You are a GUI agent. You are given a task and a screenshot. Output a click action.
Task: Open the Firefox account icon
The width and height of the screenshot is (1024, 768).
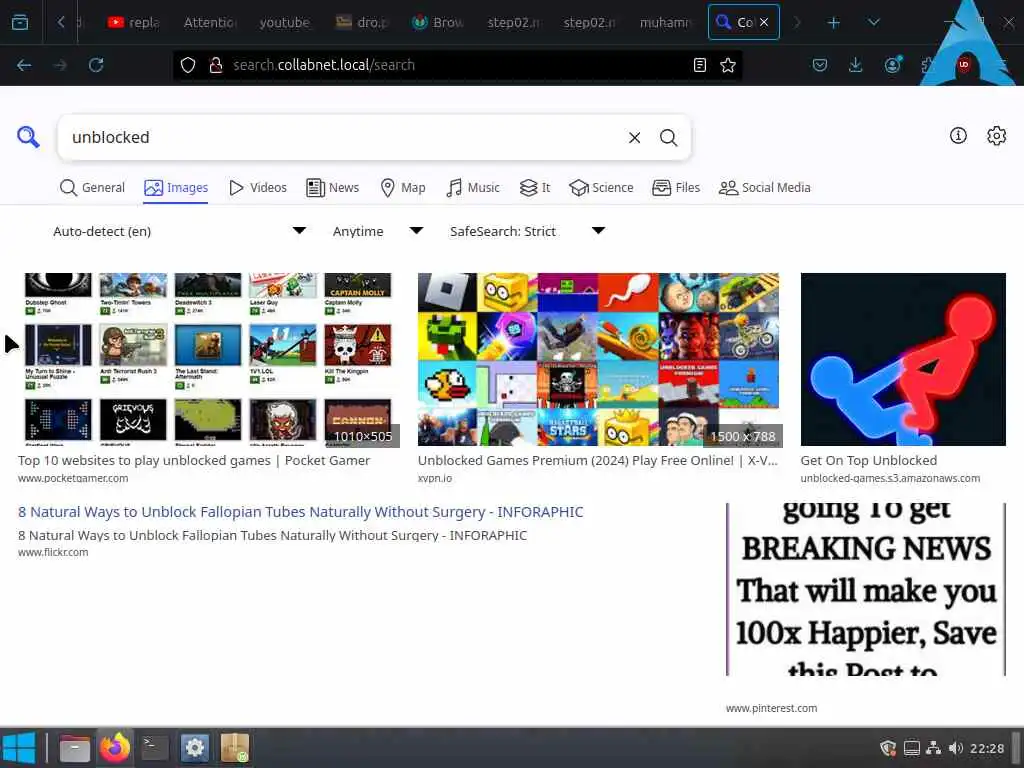[x=892, y=65]
